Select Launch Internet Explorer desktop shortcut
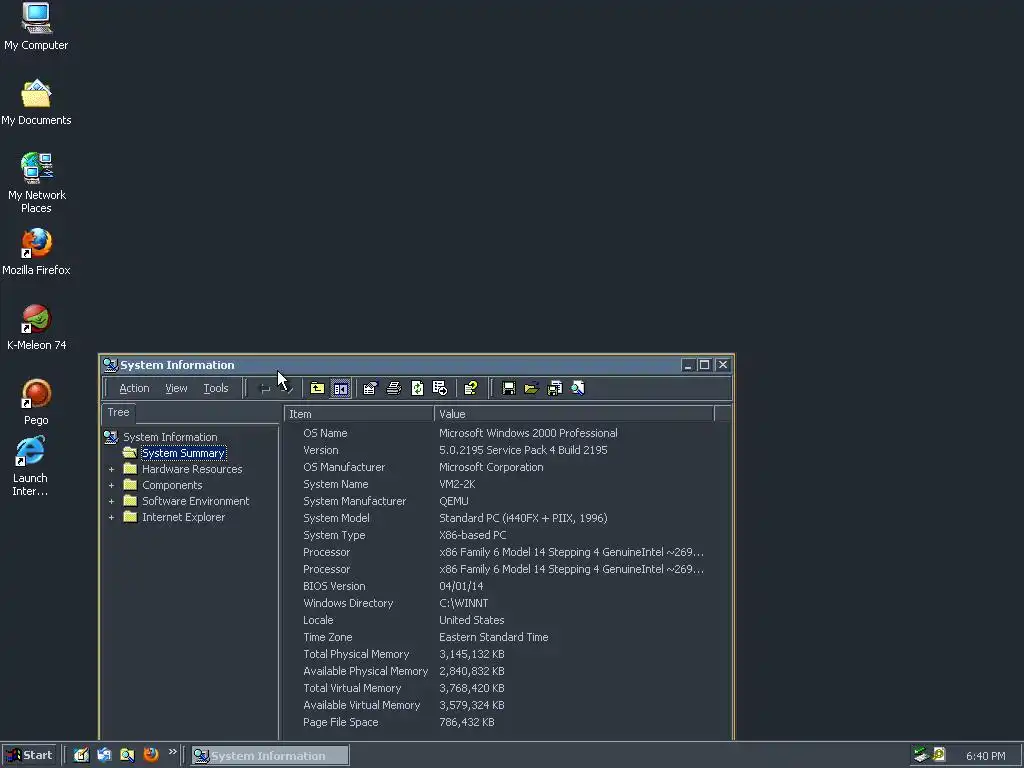Viewport: 1024px width, 768px height. click(x=30, y=466)
